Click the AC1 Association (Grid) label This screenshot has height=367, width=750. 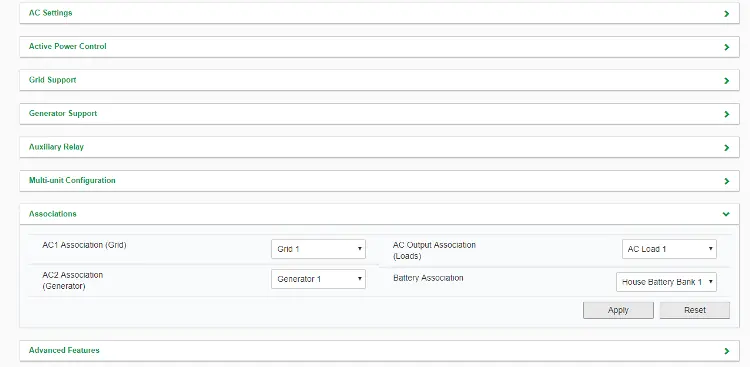coord(84,245)
